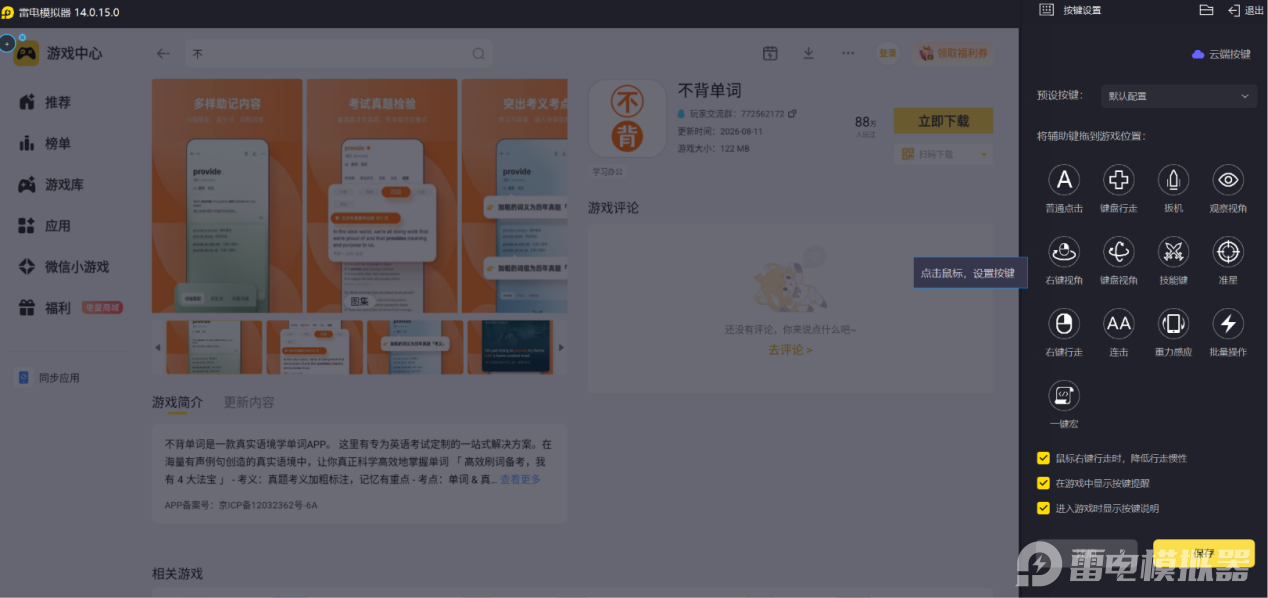This screenshot has height=598, width=1268.
Task: Open 游戏库 in sidebar
Action: (x=51, y=185)
